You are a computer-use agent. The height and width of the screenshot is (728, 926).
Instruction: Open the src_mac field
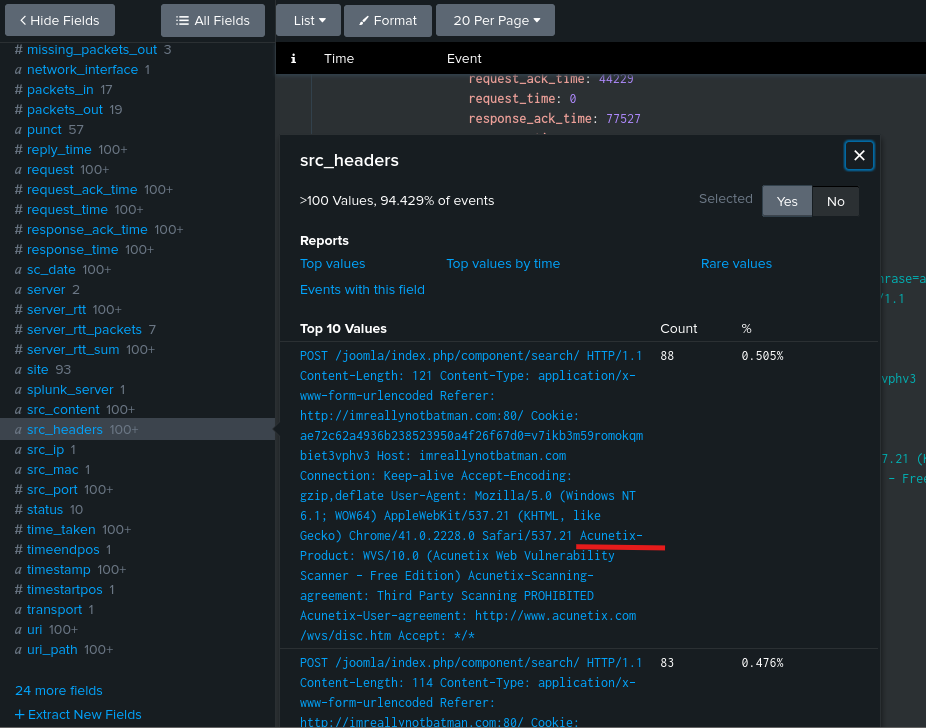coord(53,470)
